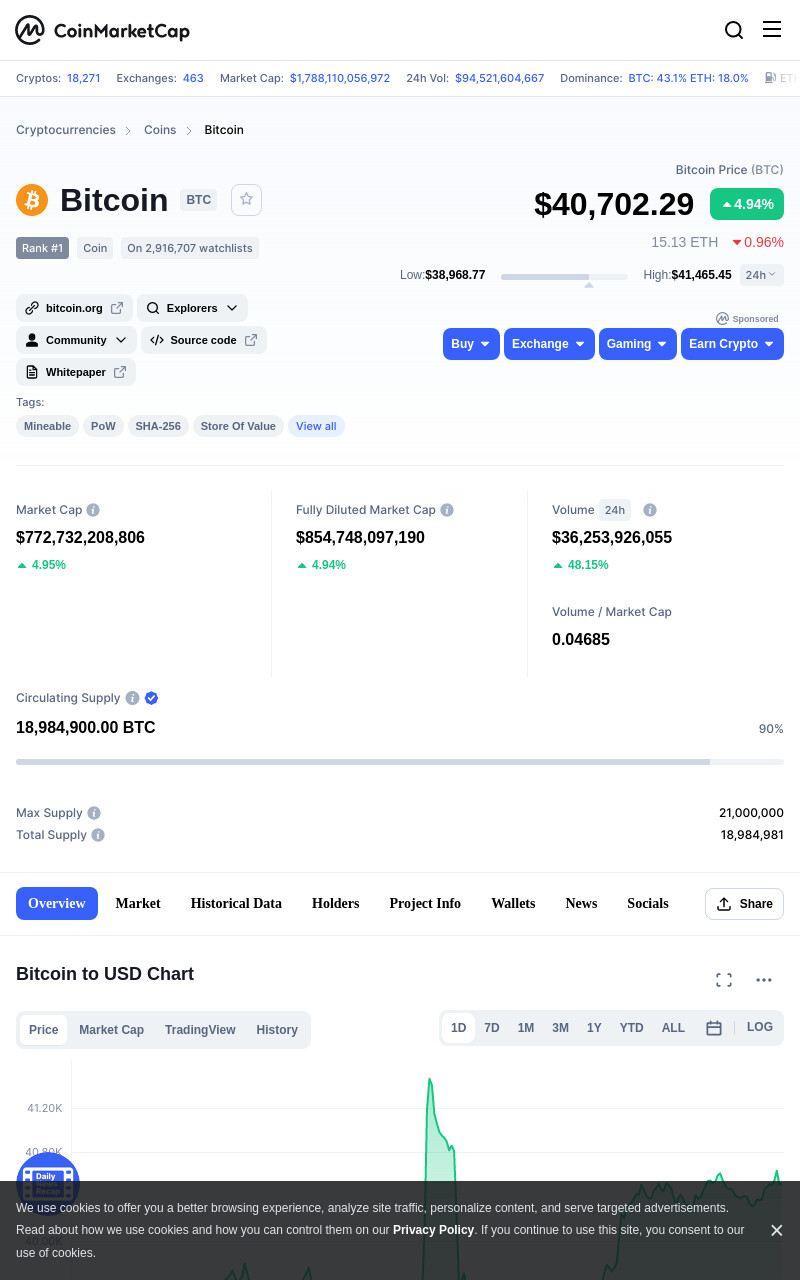800x1280 pixels.
Task: Open the Historical Data tab
Action: (x=236, y=903)
